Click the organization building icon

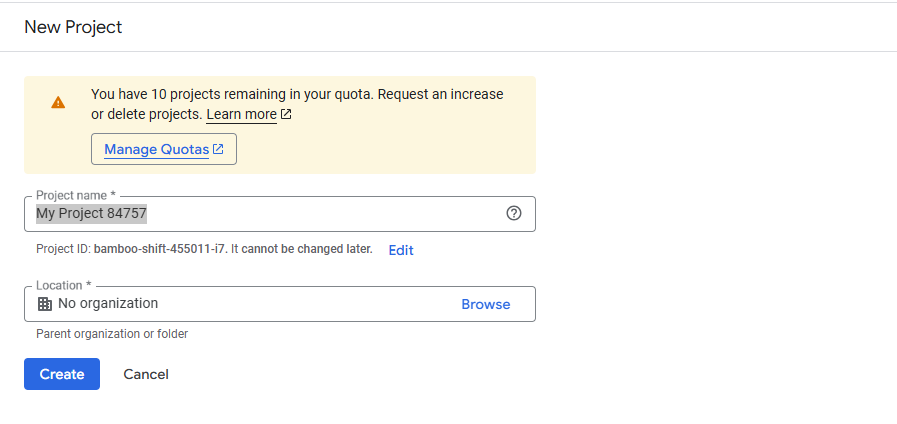click(44, 304)
